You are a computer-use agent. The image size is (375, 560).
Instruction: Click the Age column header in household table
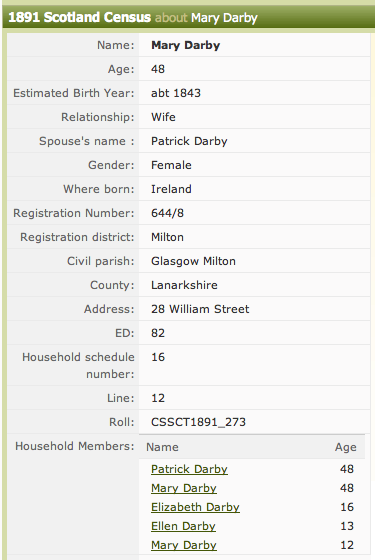pyautogui.click(x=345, y=447)
